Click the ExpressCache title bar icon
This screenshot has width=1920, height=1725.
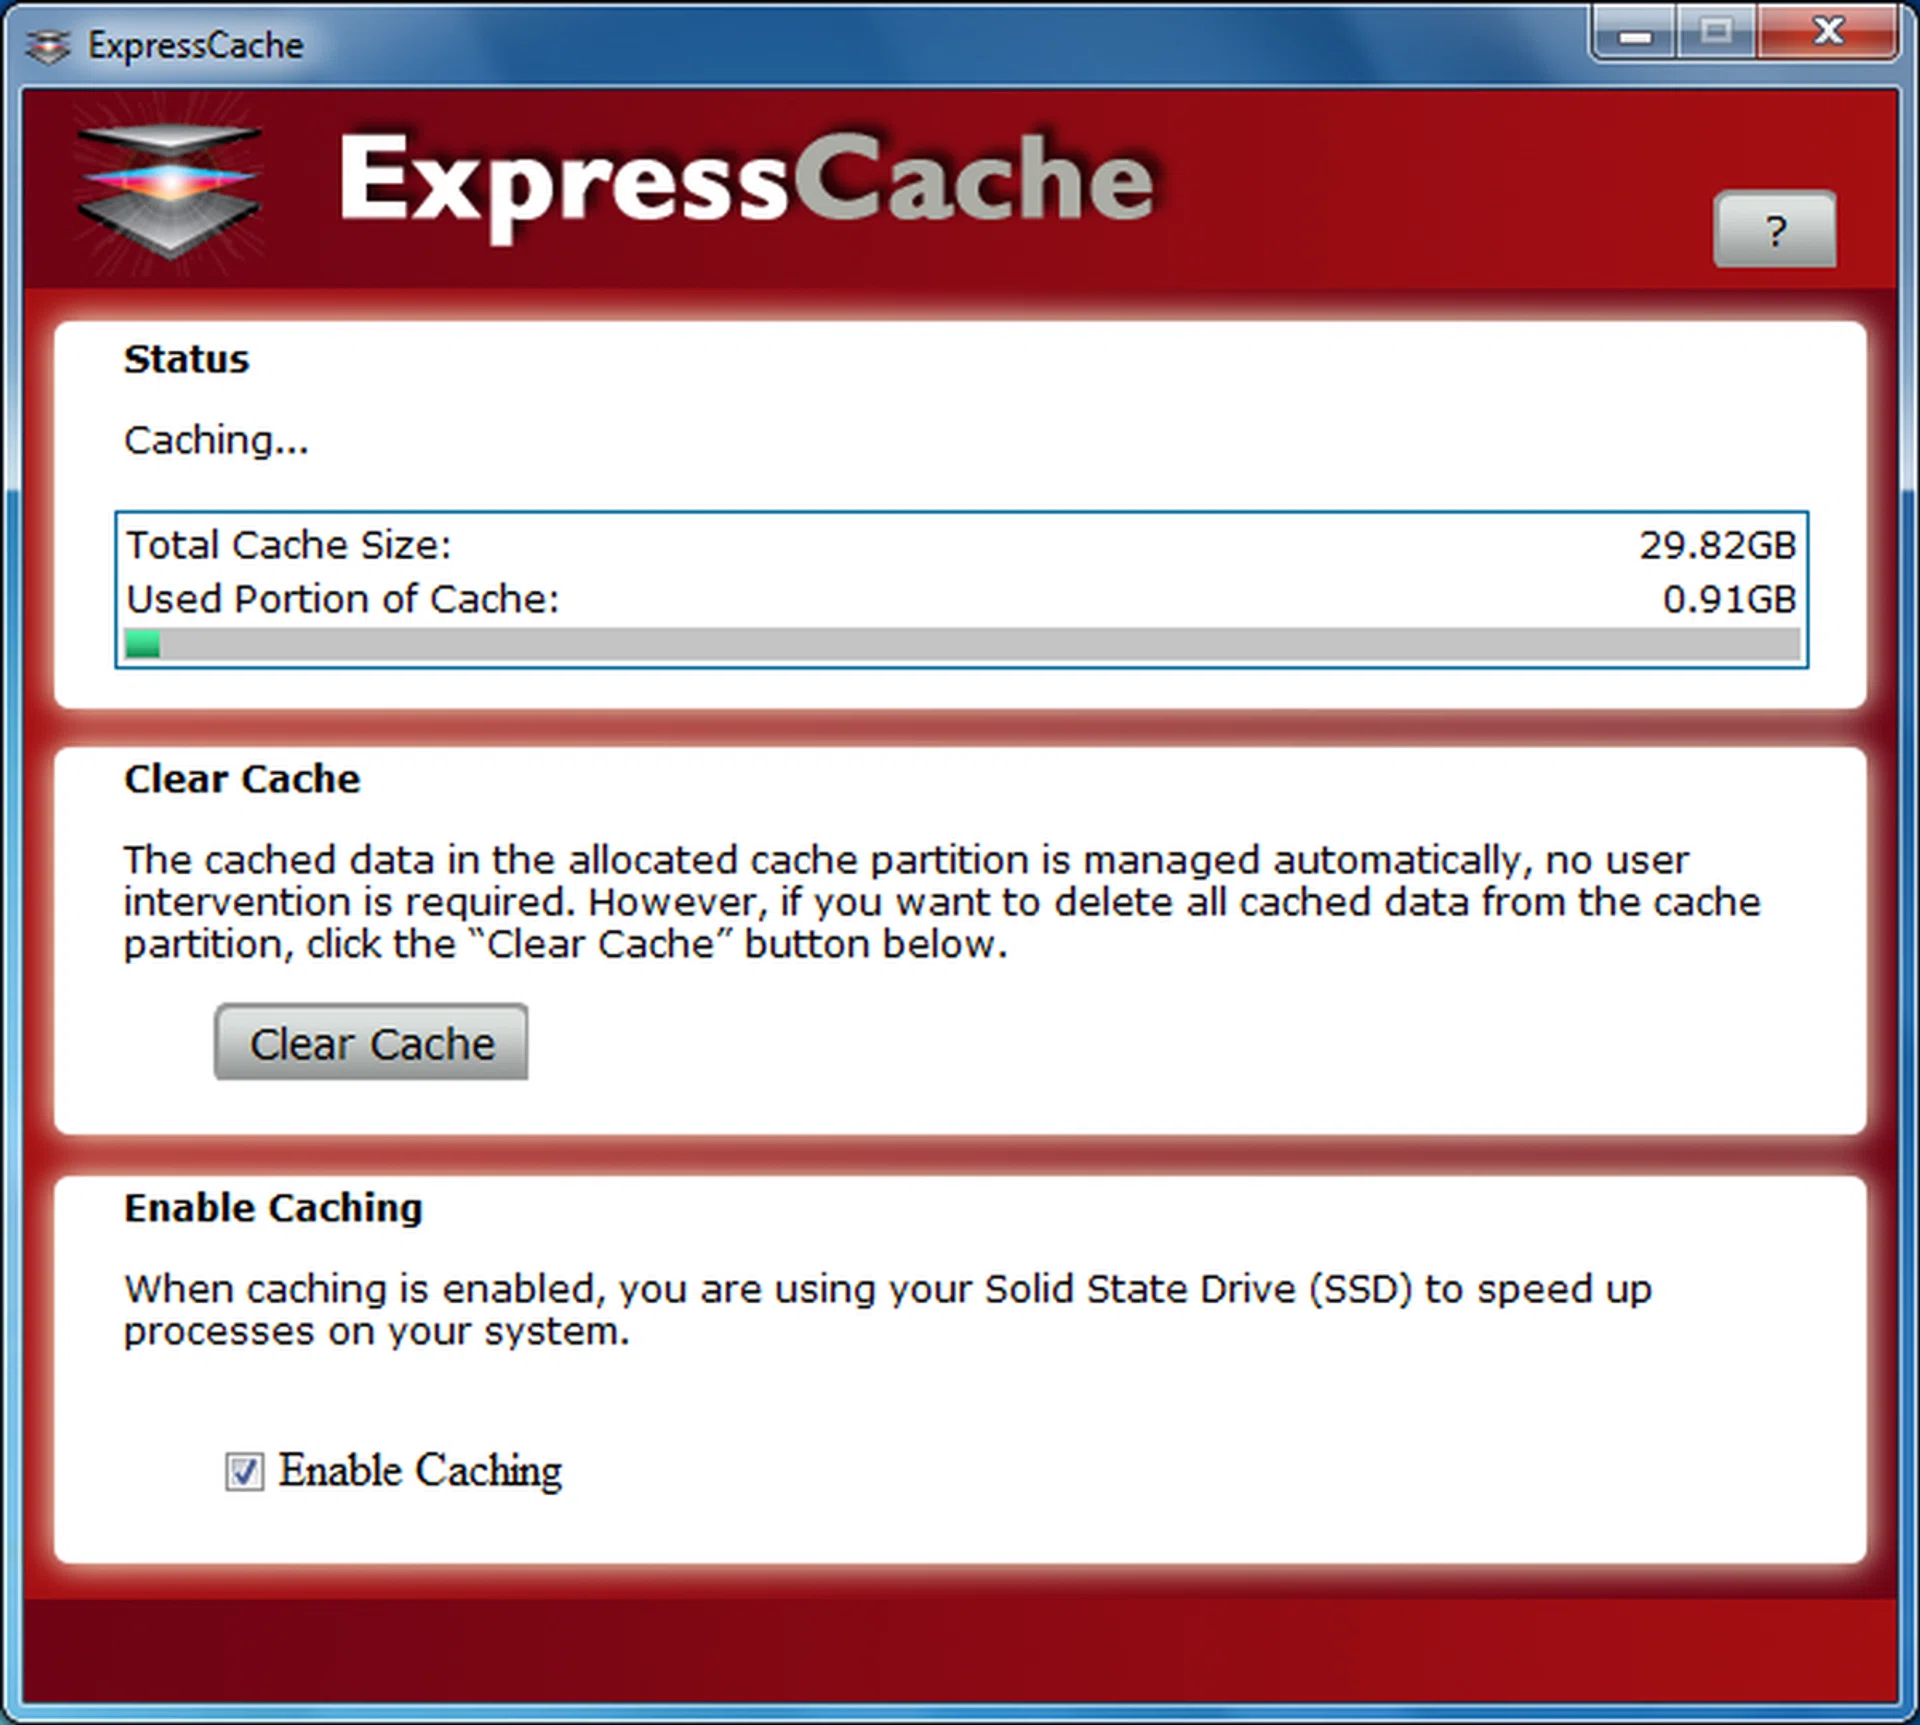(x=47, y=46)
